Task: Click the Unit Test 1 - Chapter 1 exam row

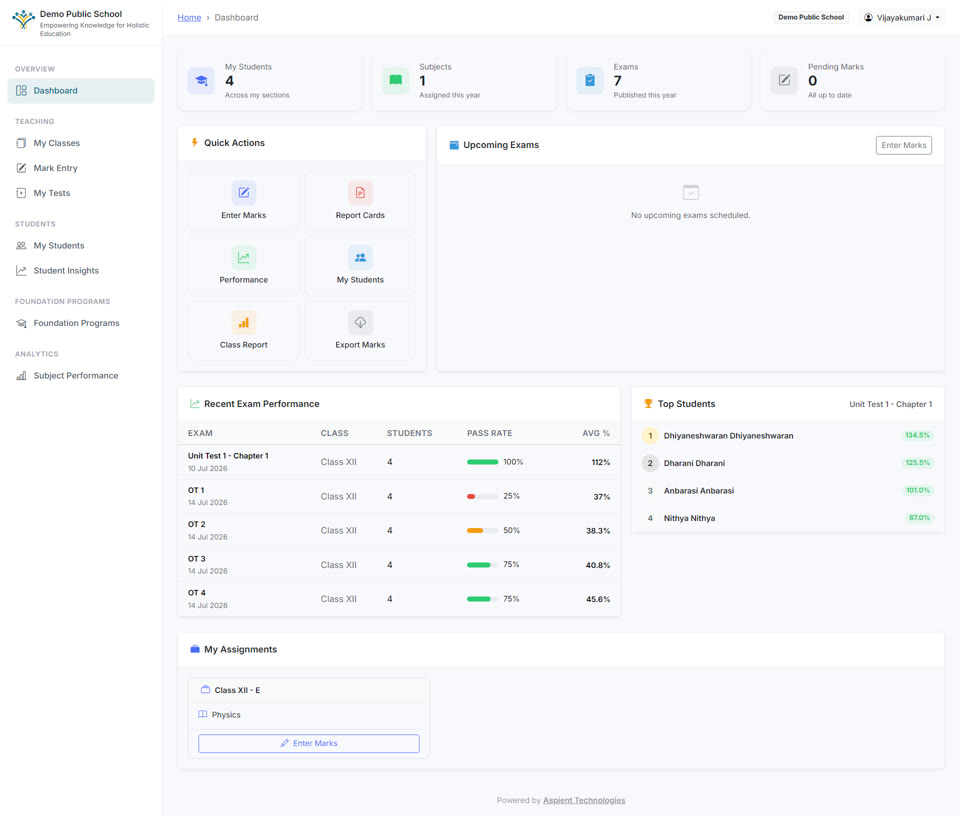Action: pos(399,462)
